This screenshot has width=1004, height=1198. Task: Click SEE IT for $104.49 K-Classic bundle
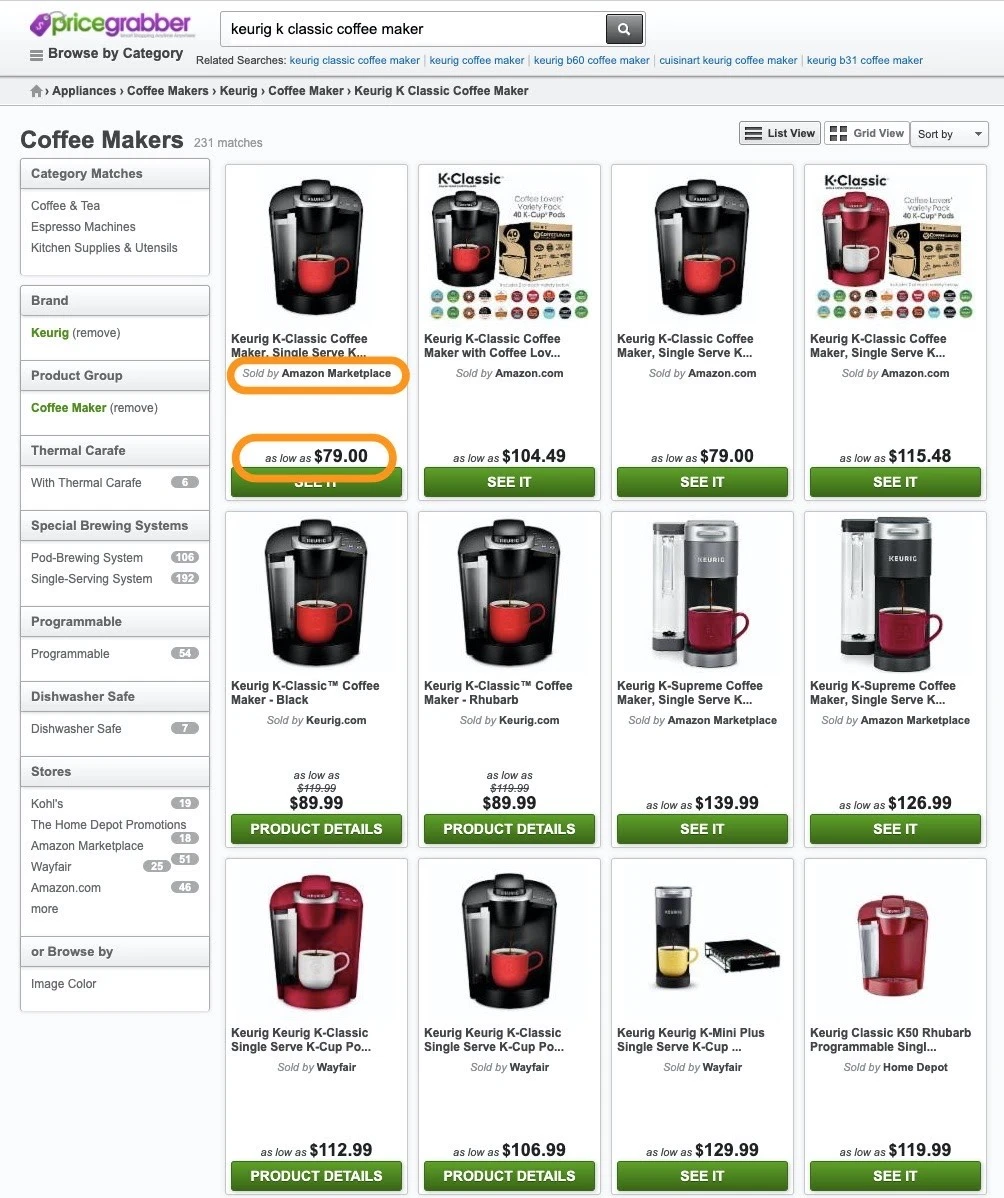[509, 482]
